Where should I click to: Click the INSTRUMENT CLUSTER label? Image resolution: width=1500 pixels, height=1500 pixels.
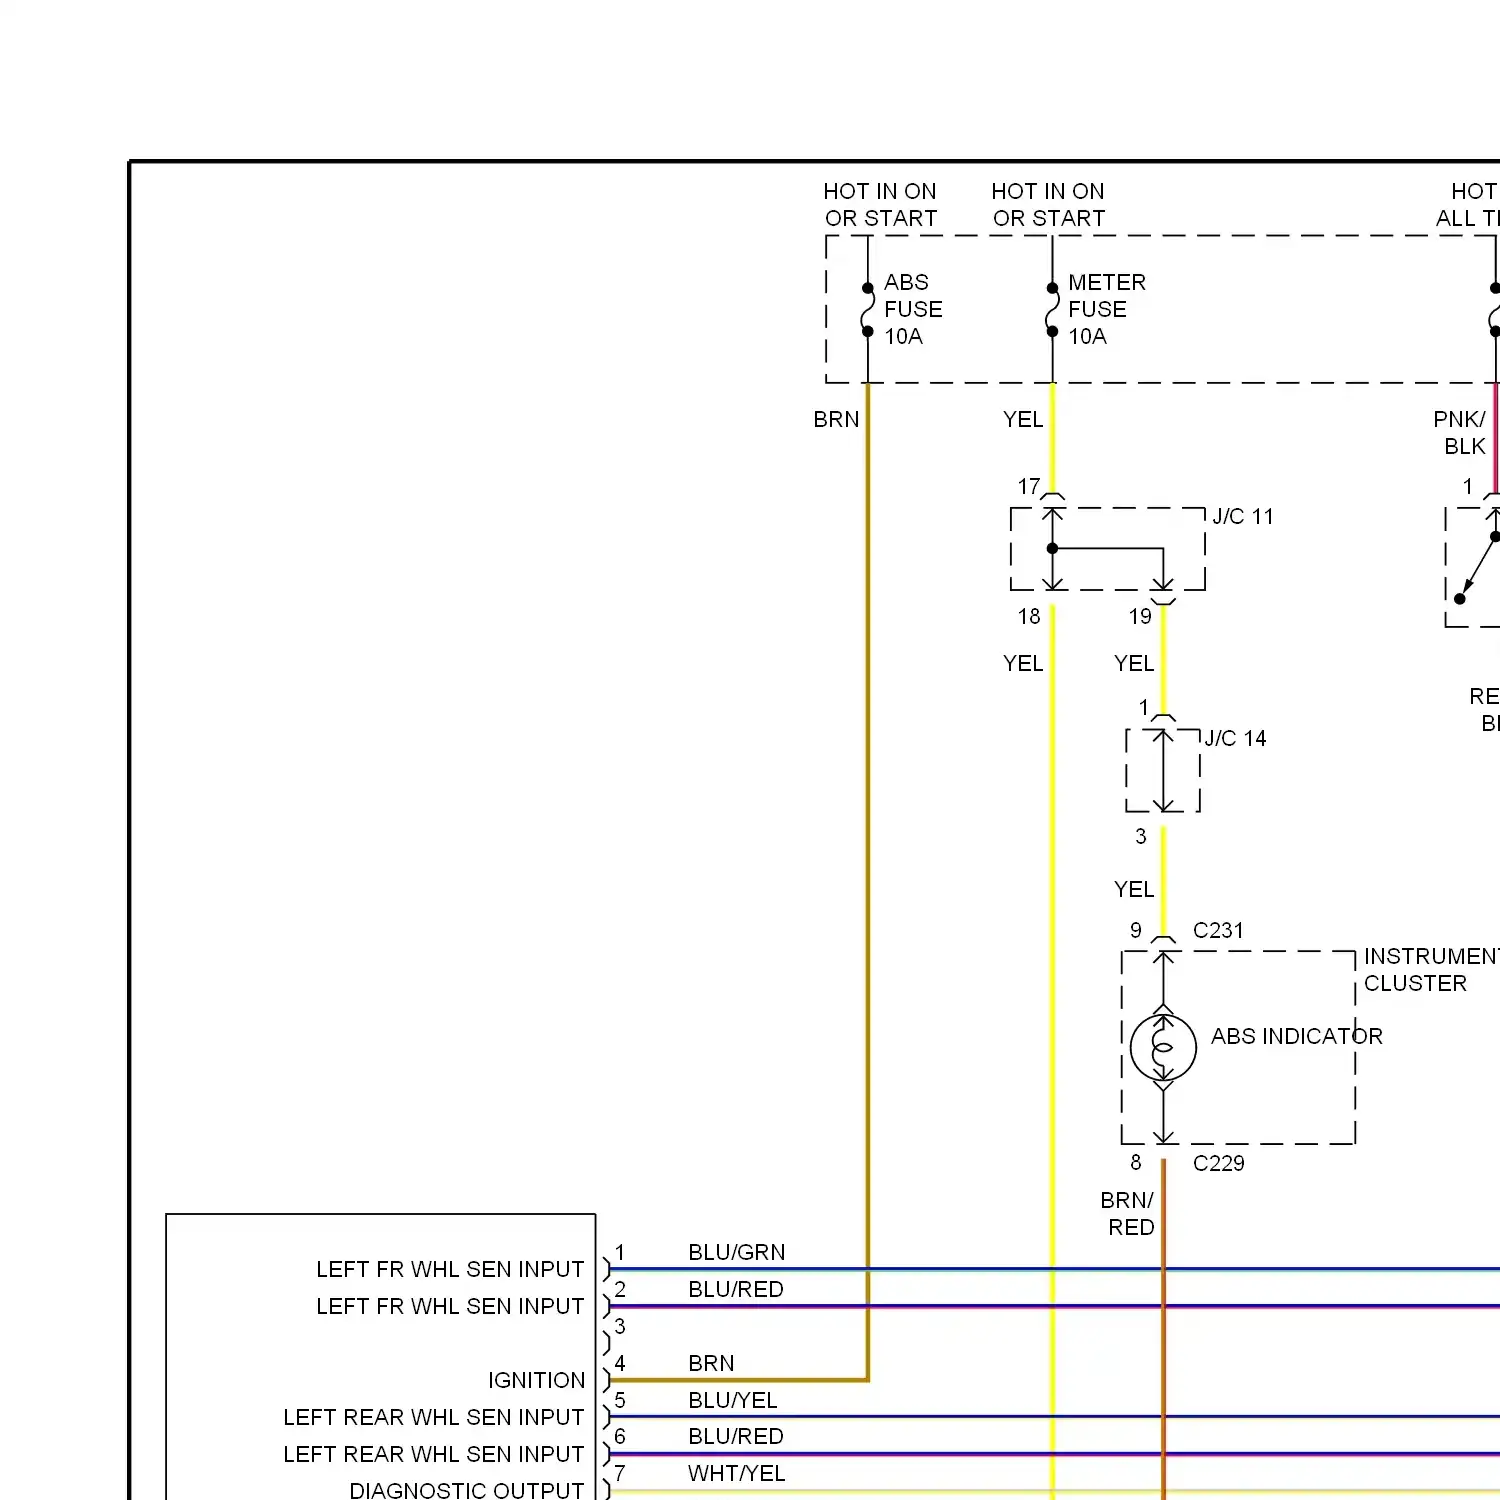1431,970
